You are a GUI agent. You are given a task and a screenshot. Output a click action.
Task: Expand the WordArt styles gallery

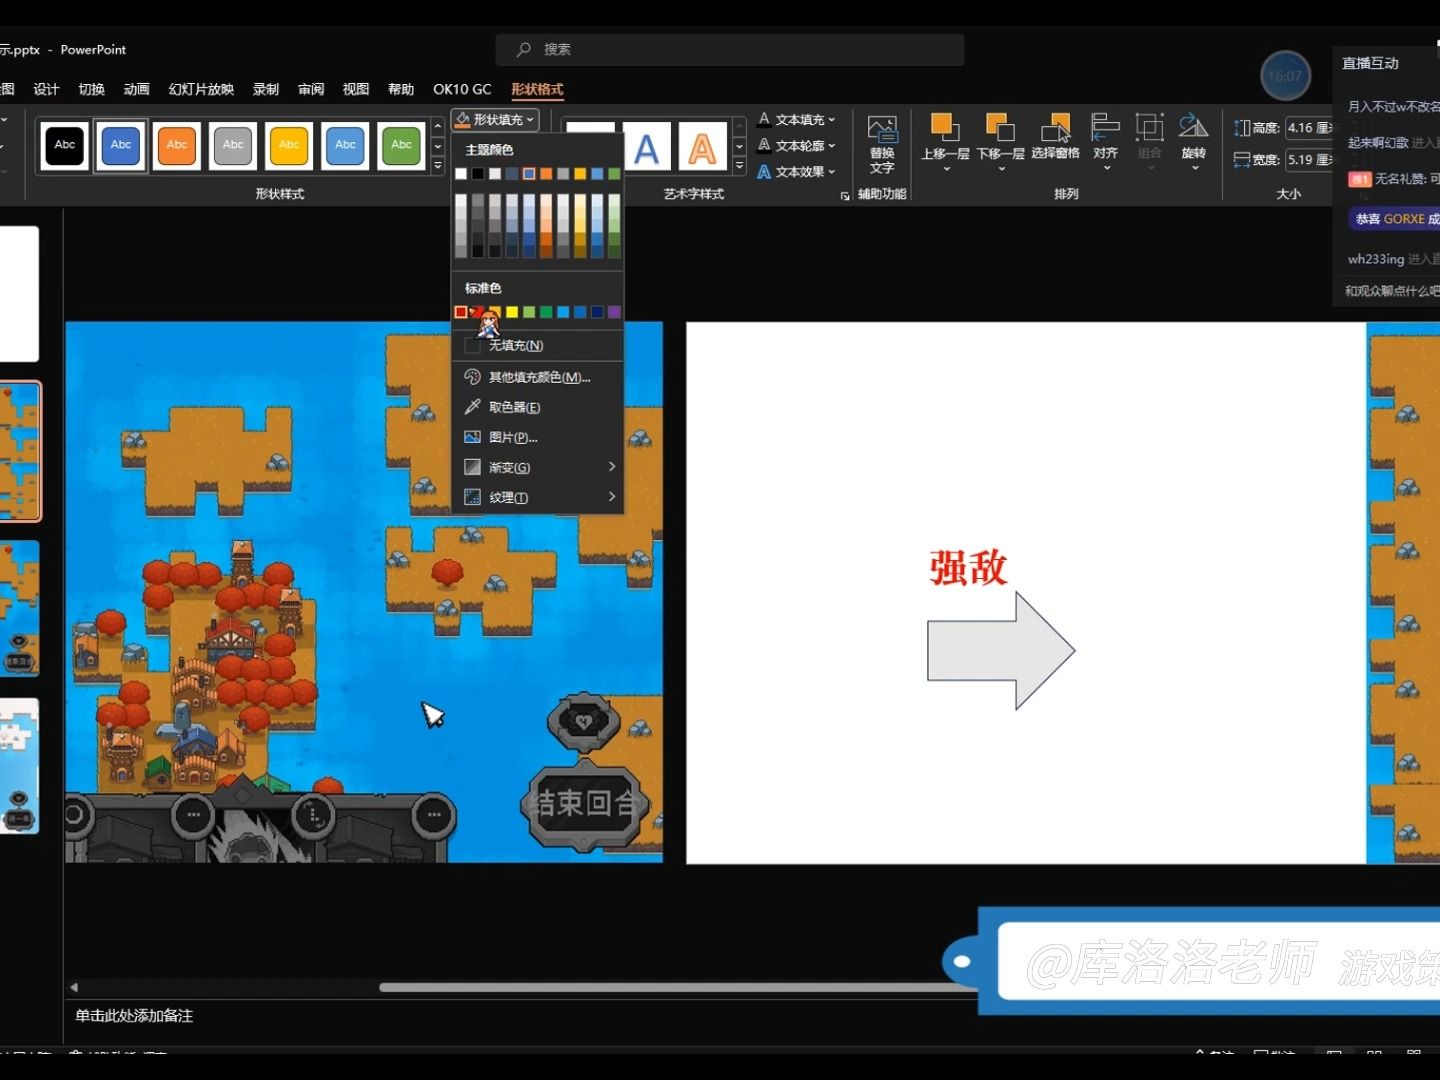tap(740, 166)
